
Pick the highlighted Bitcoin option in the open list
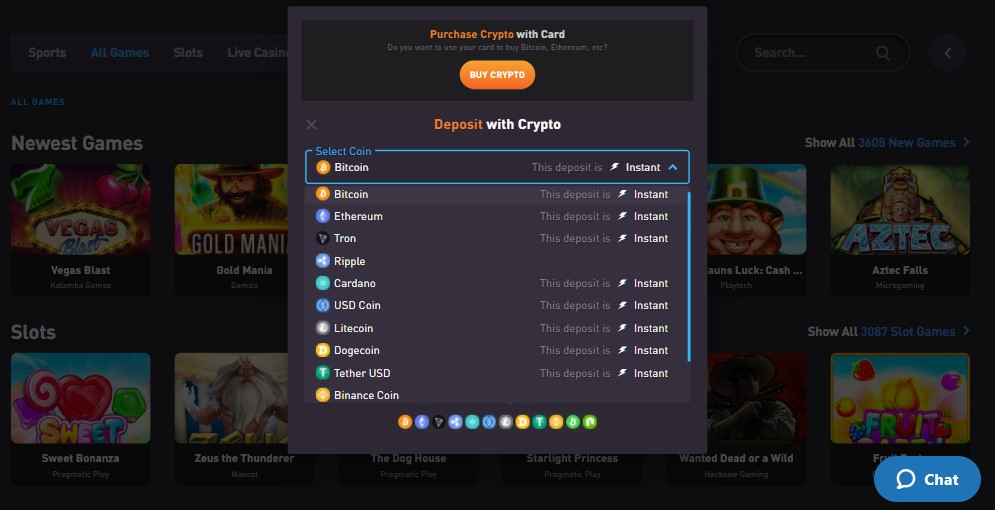click(x=497, y=194)
